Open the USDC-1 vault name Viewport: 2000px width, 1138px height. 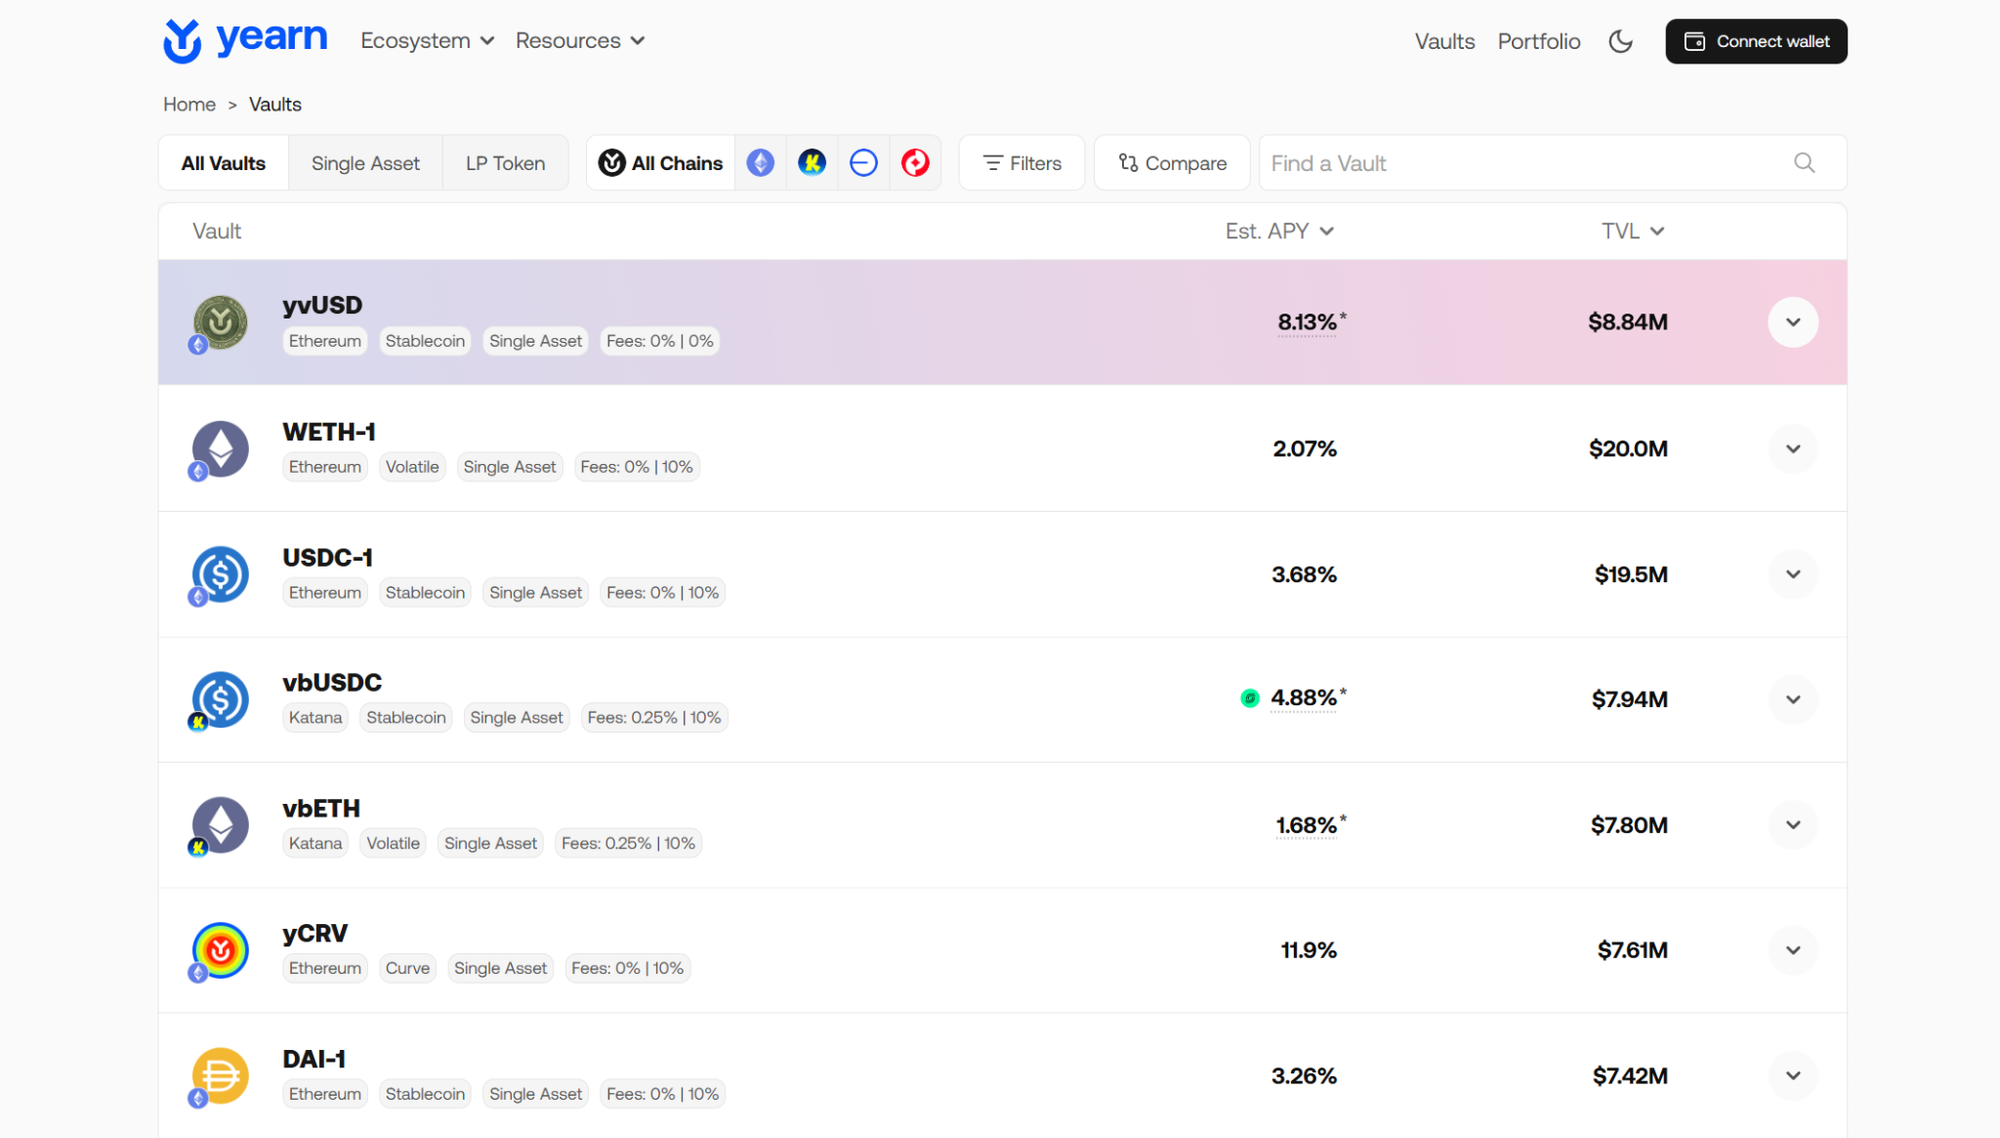coord(327,557)
